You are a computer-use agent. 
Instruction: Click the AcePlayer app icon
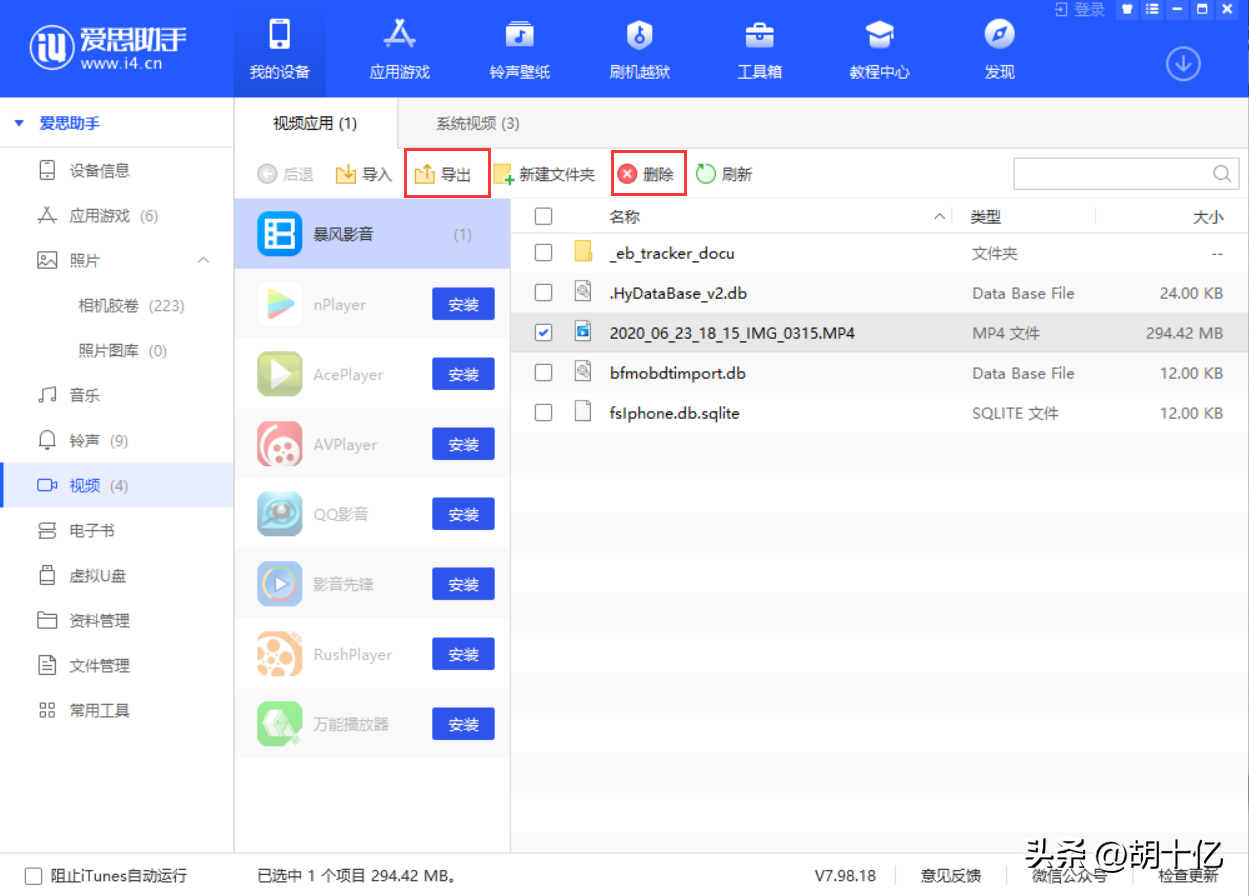[279, 374]
